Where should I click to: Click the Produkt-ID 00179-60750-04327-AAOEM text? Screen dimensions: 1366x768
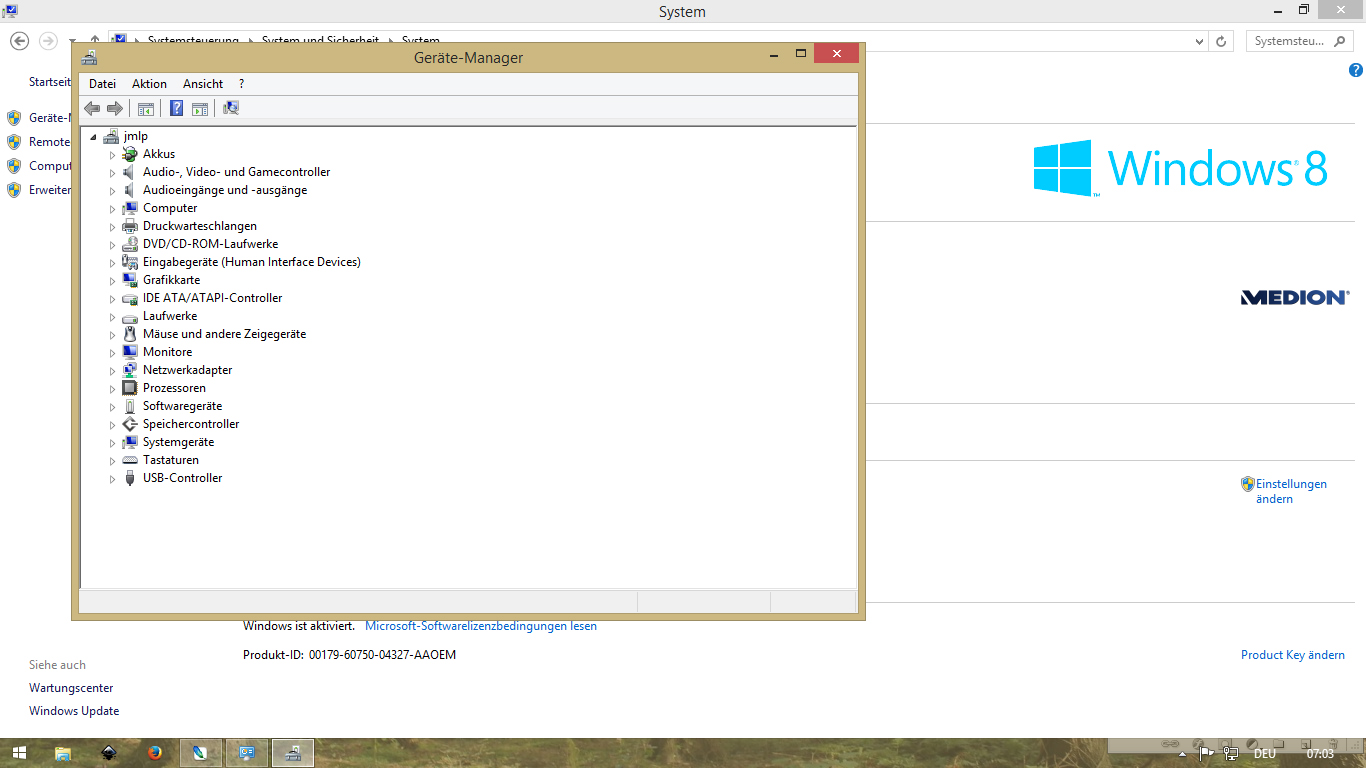(349, 655)
